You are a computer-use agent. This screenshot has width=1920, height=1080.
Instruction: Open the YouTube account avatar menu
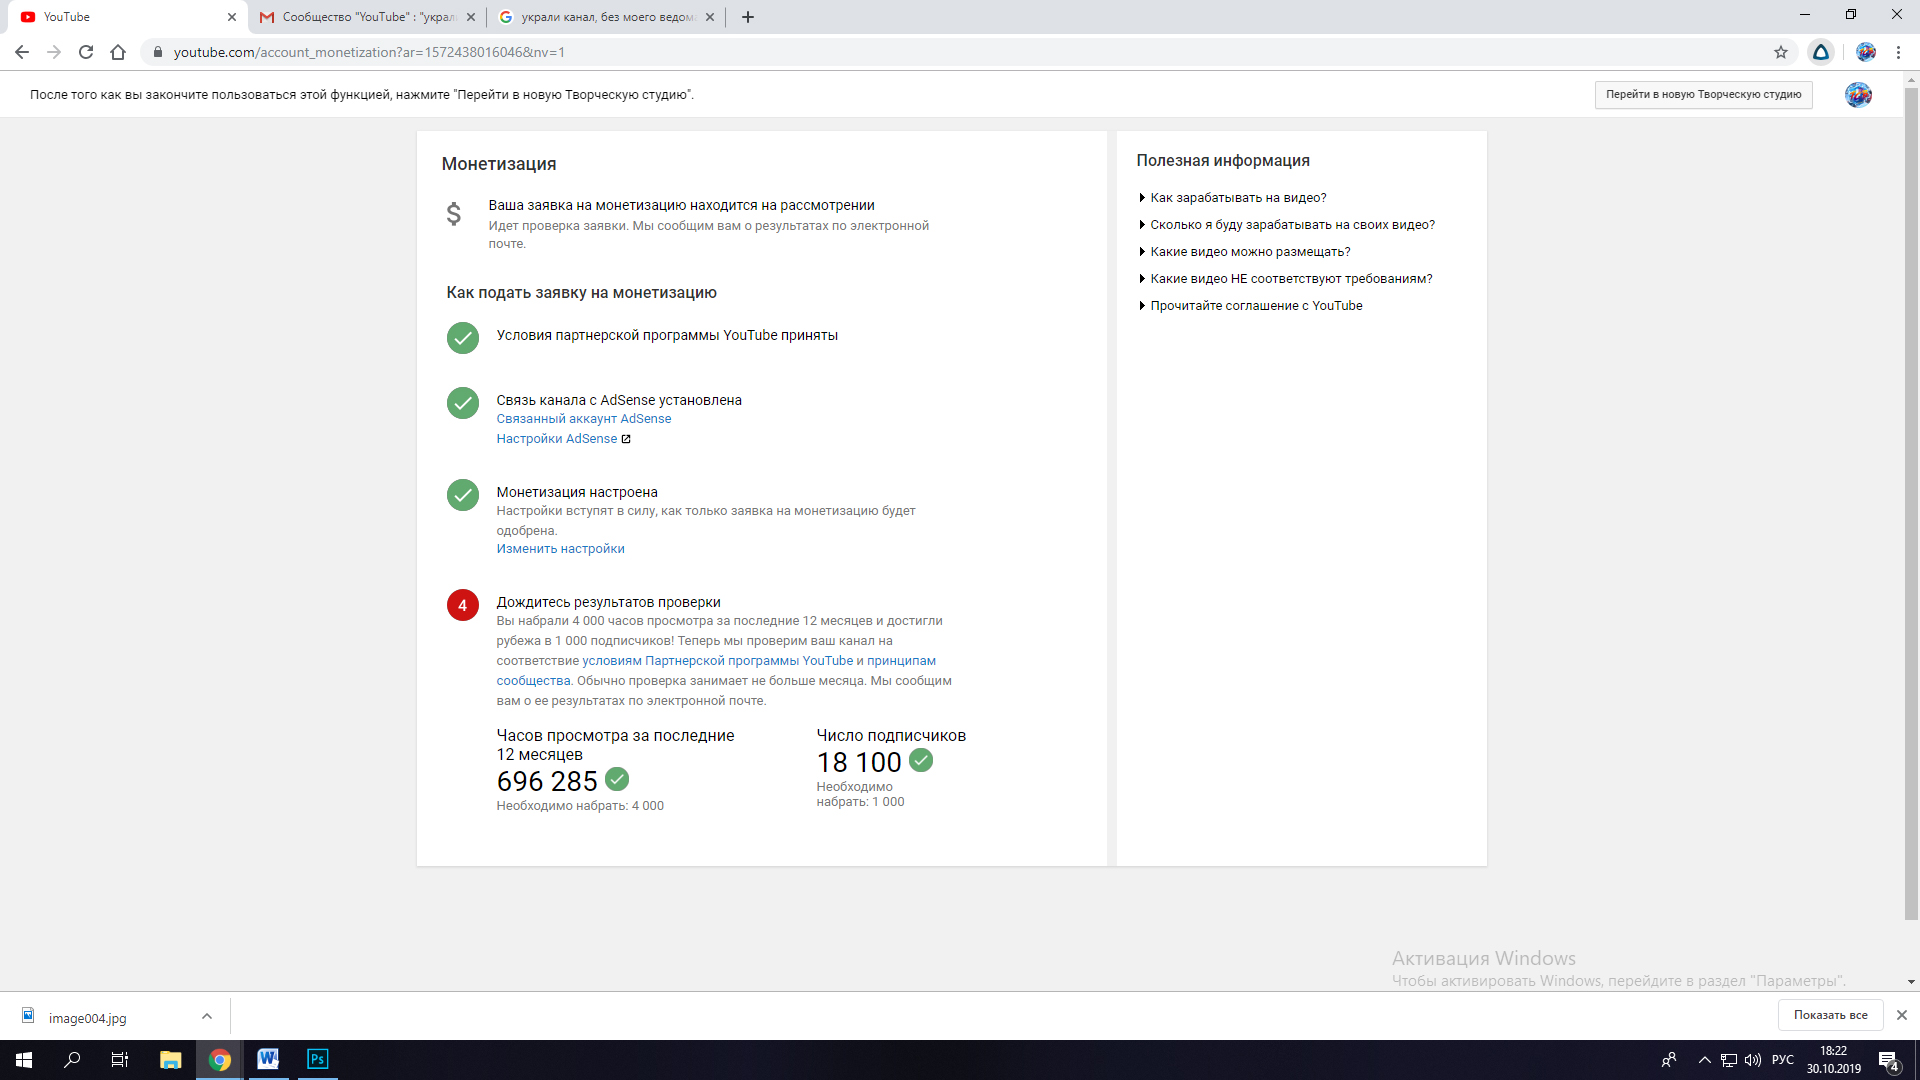(x=1858, y=95)
